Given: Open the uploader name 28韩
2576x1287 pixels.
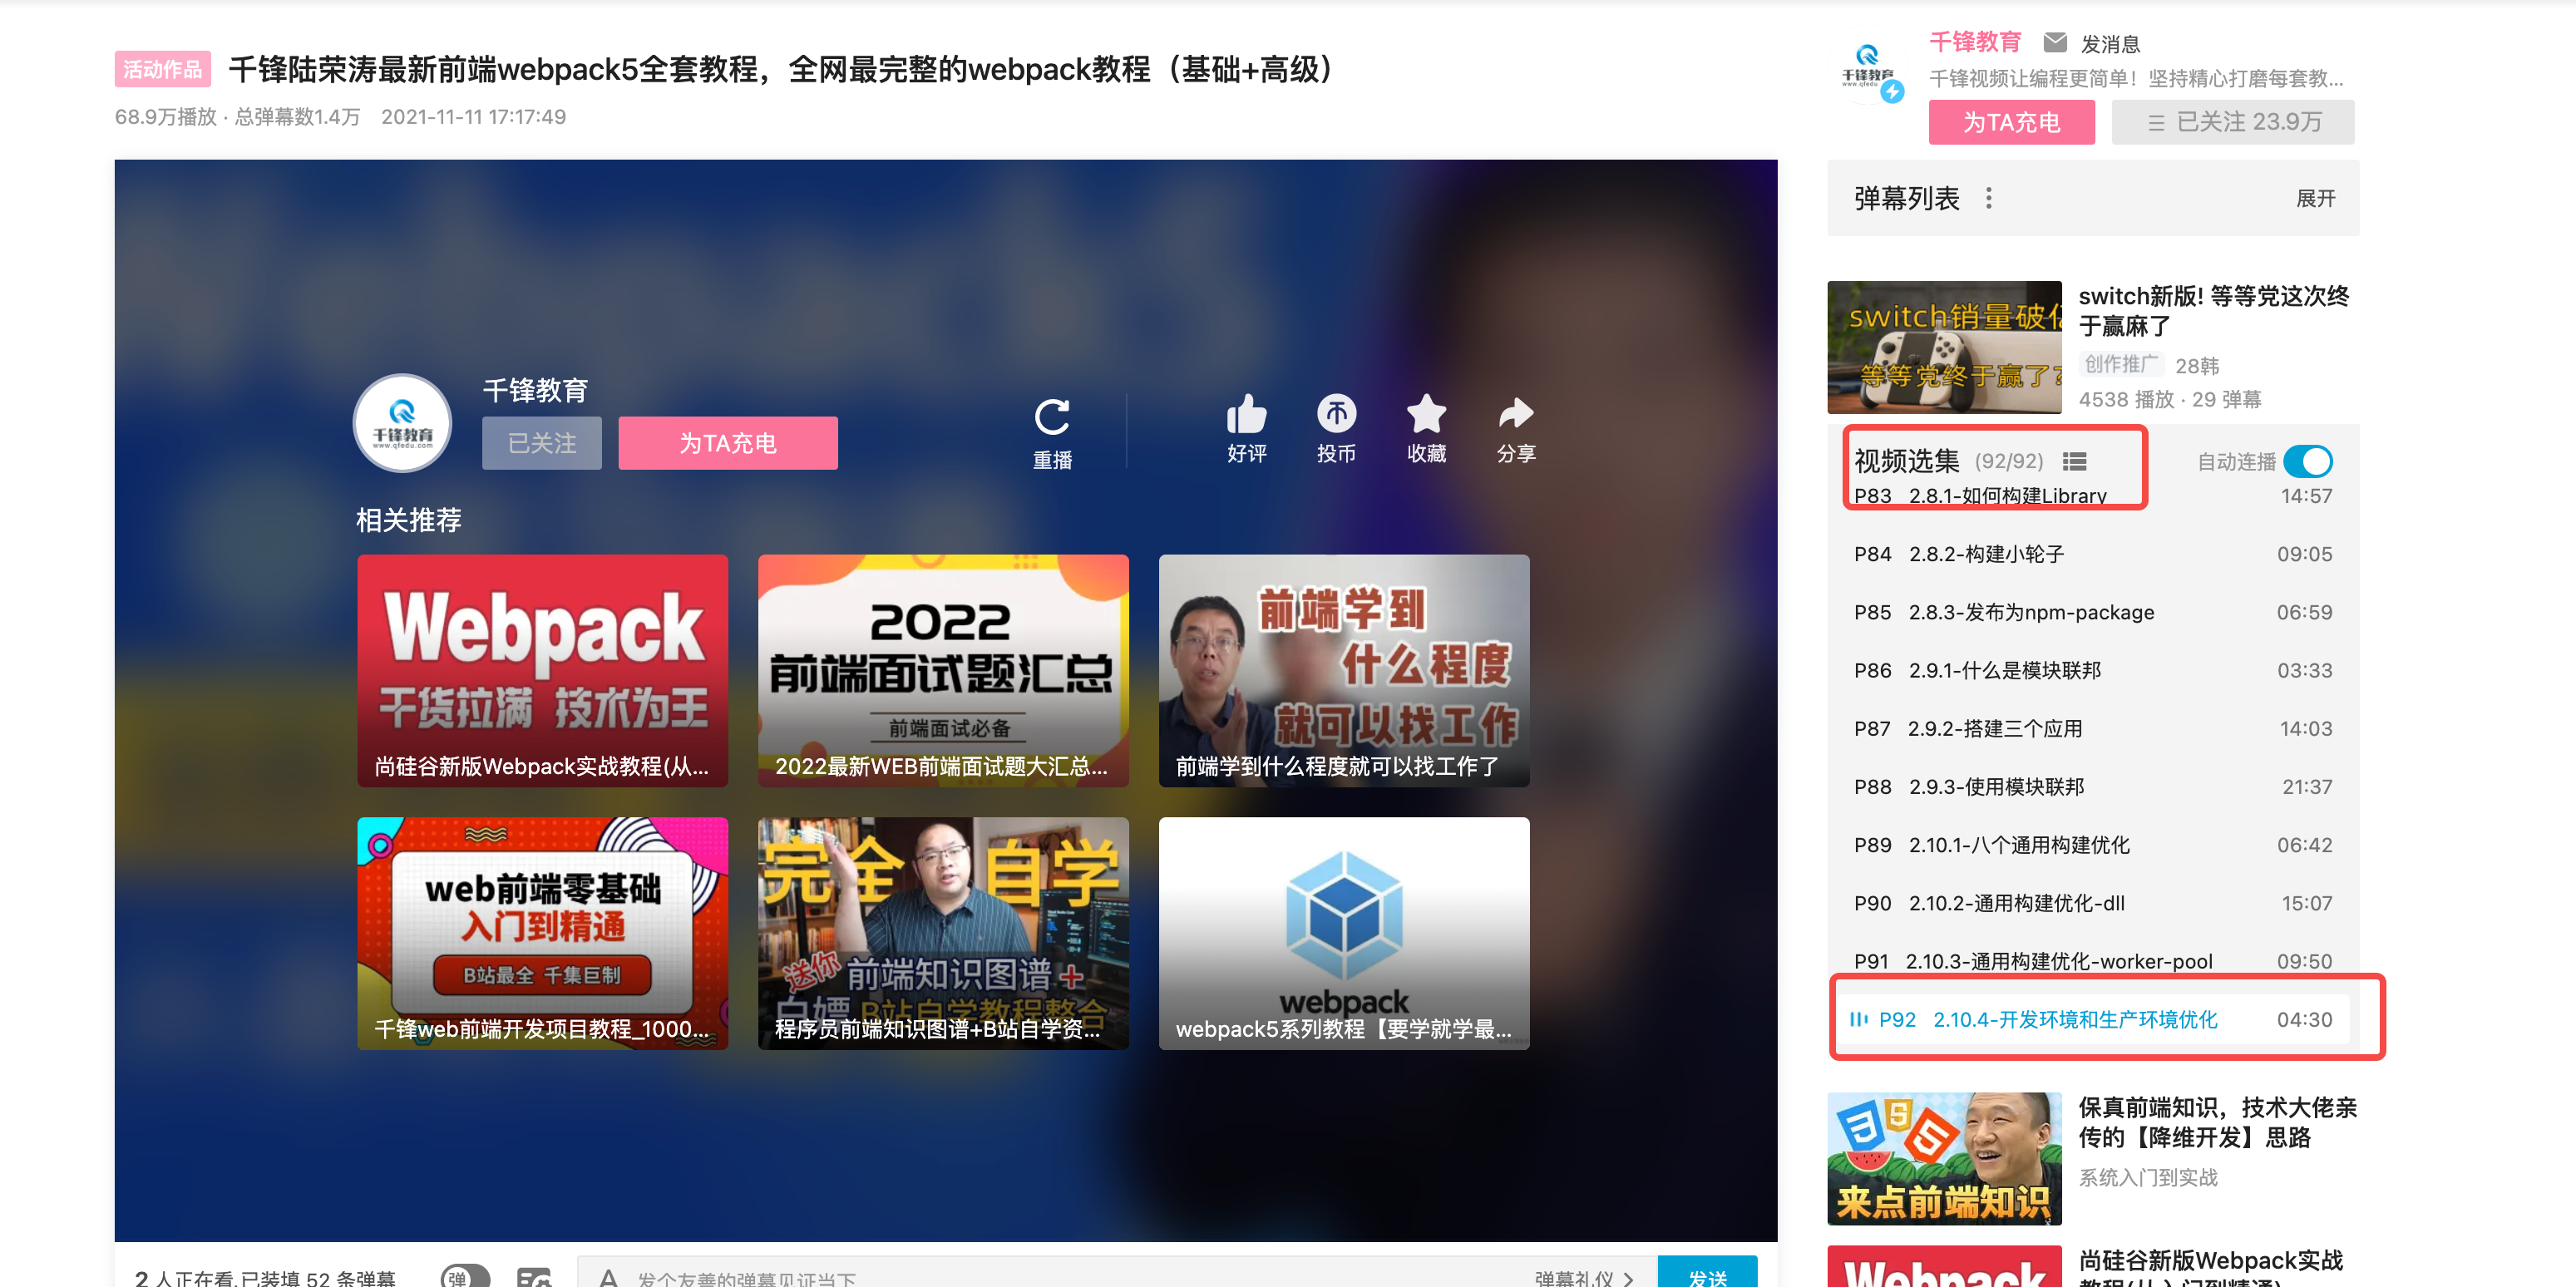Looking at the screenshot, I should (x=2197, y=366).
